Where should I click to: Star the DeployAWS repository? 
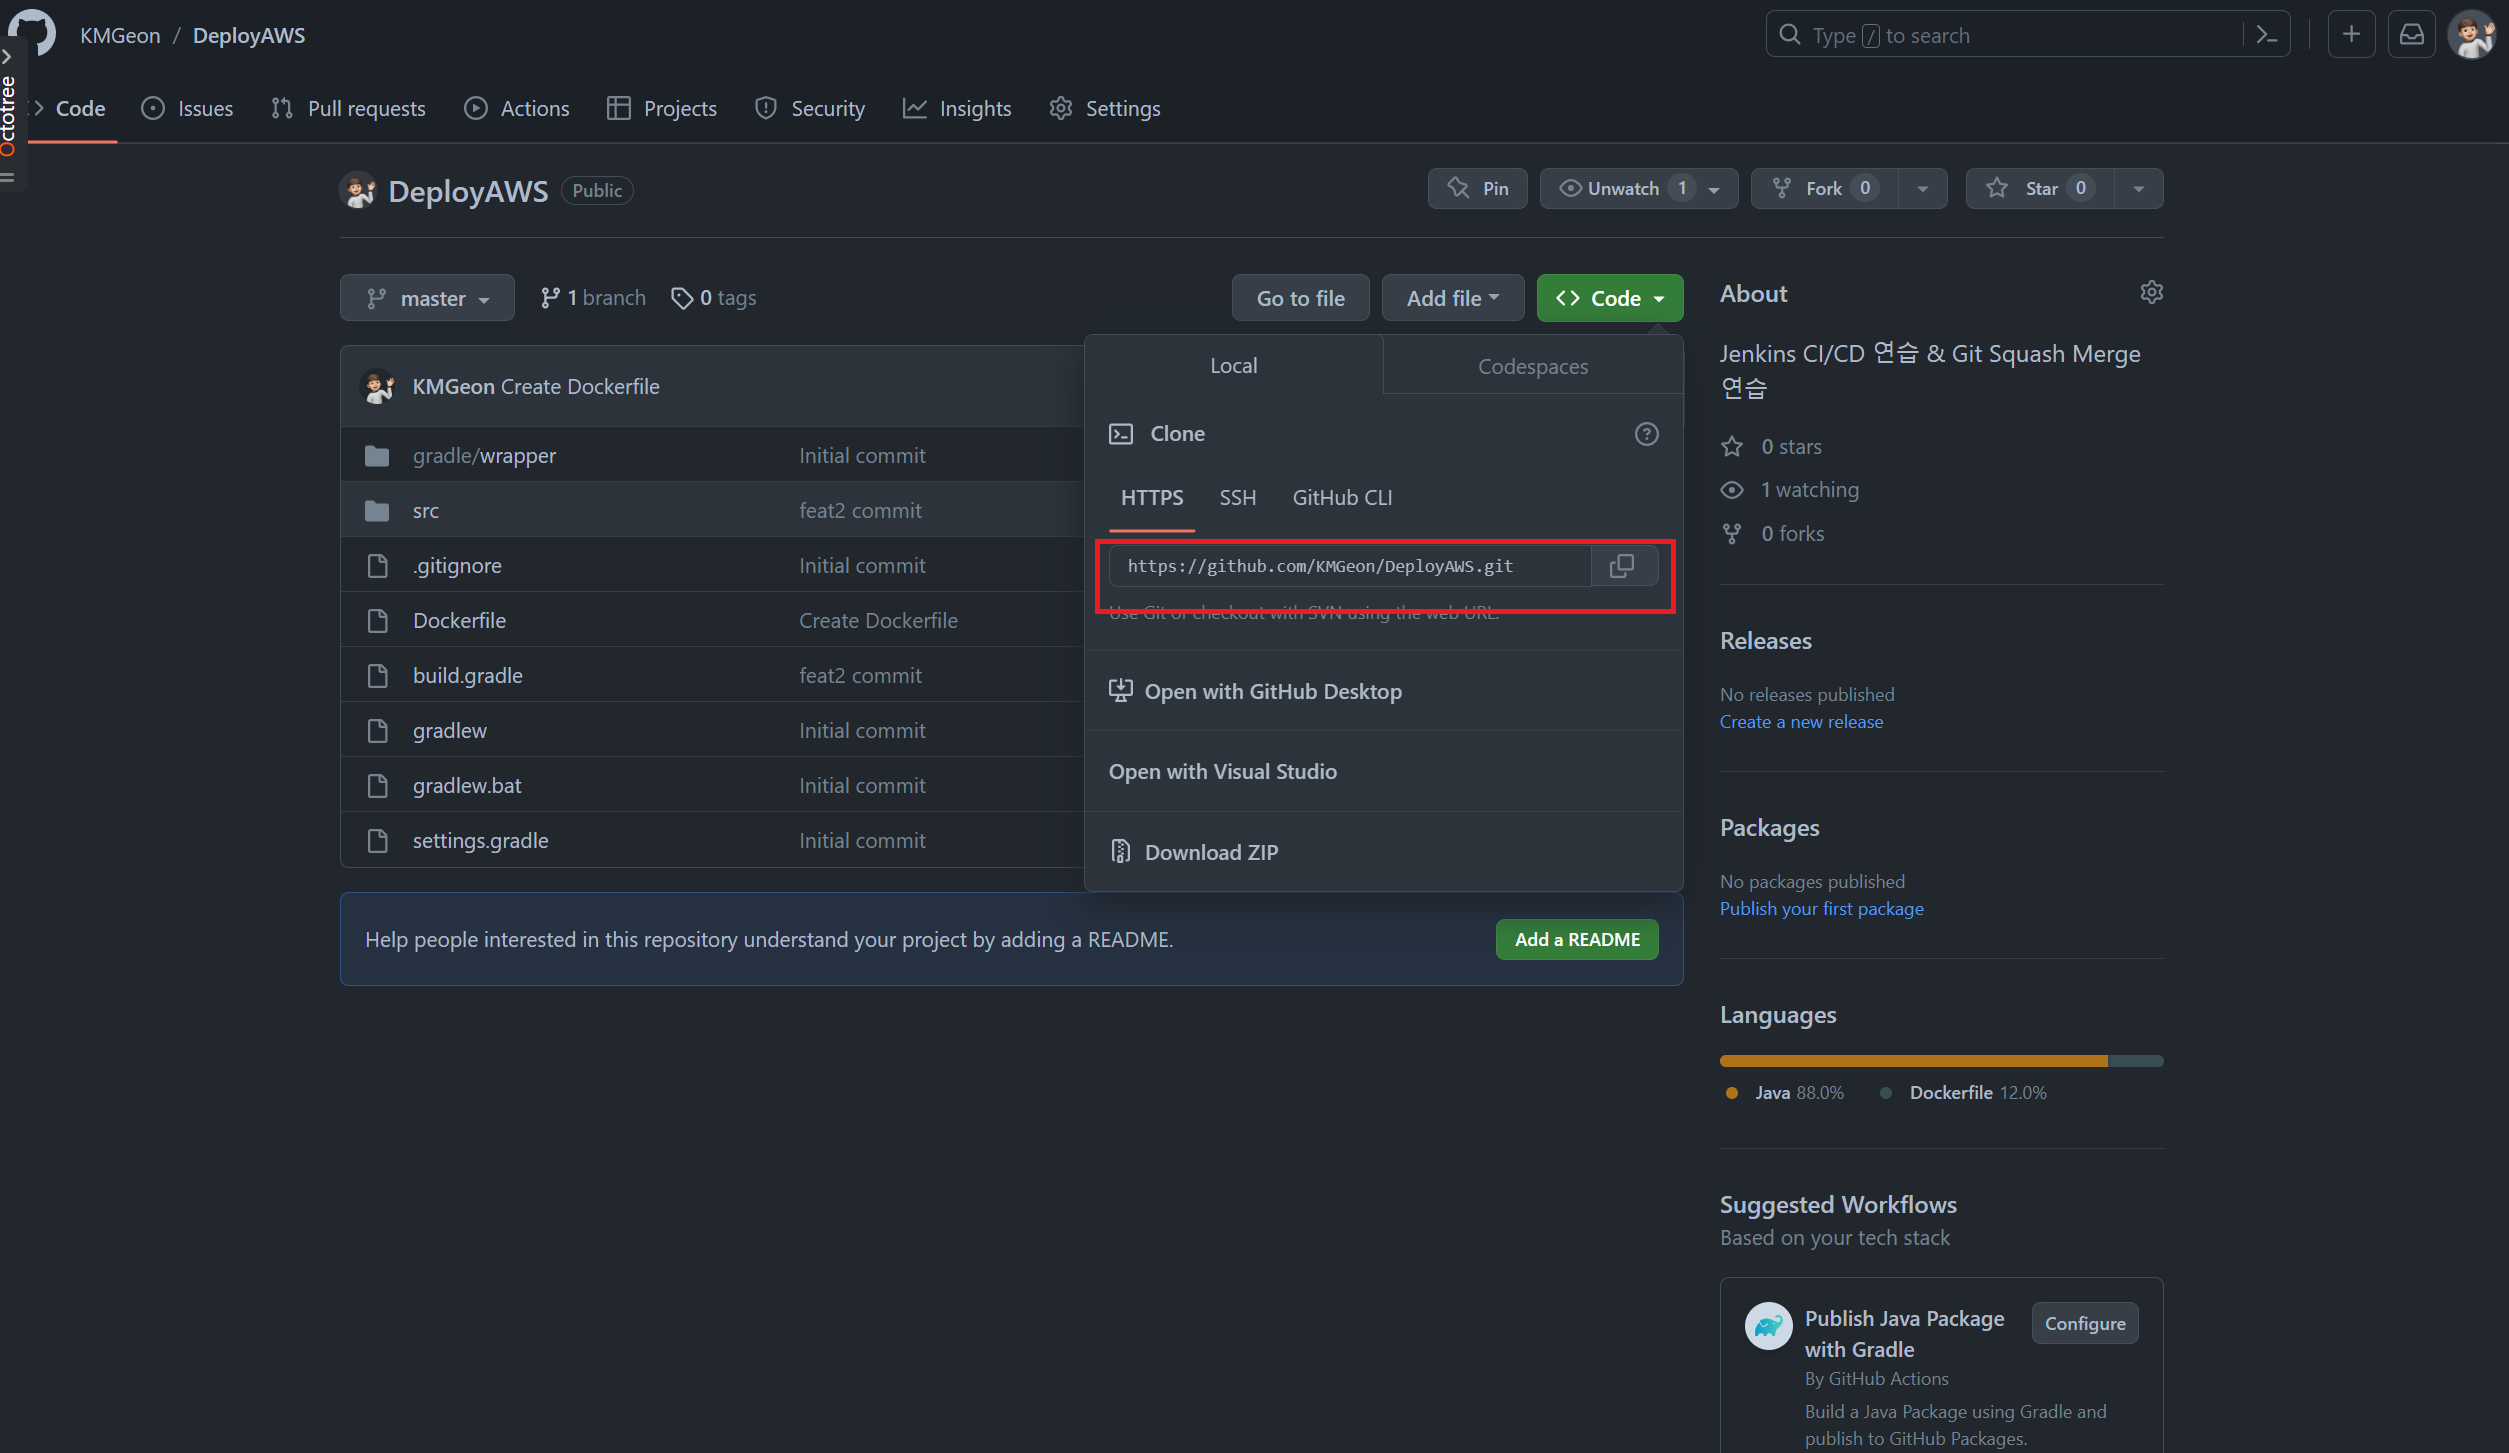click(x=2040, y=188)
